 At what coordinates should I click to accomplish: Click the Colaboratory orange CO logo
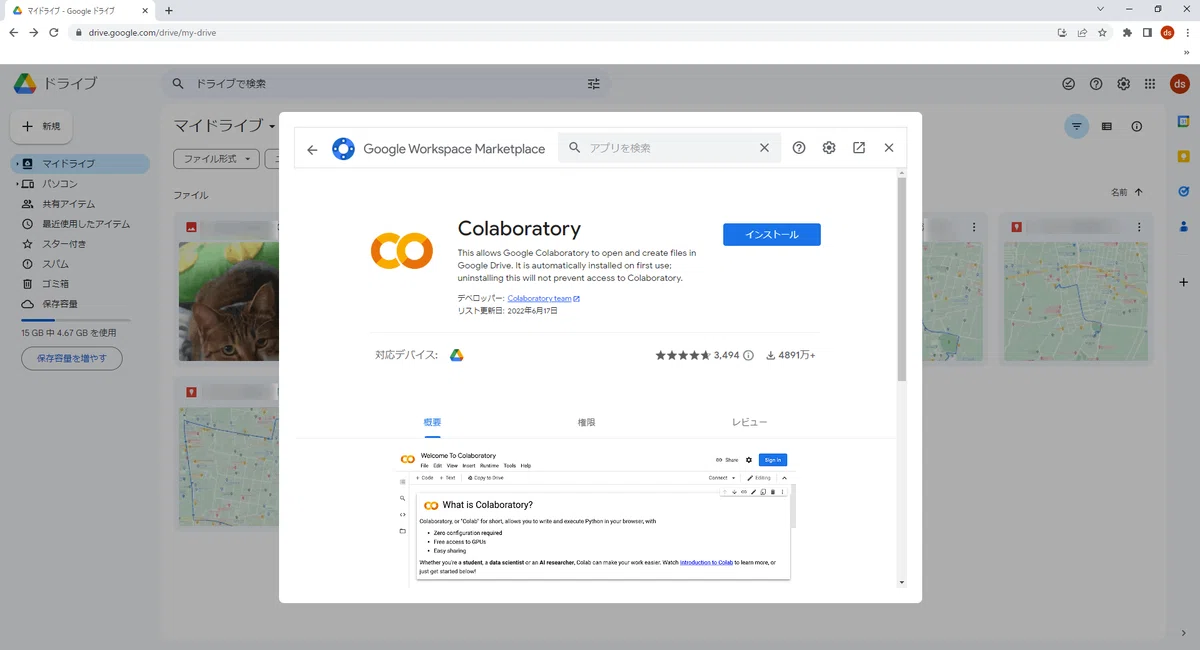pyautogui.click(x=401, y=251)
